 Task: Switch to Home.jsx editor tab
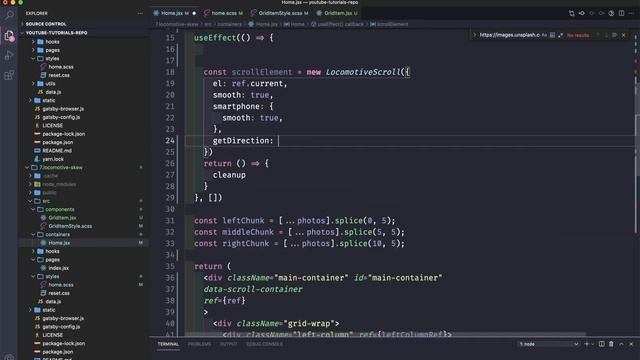175,13
